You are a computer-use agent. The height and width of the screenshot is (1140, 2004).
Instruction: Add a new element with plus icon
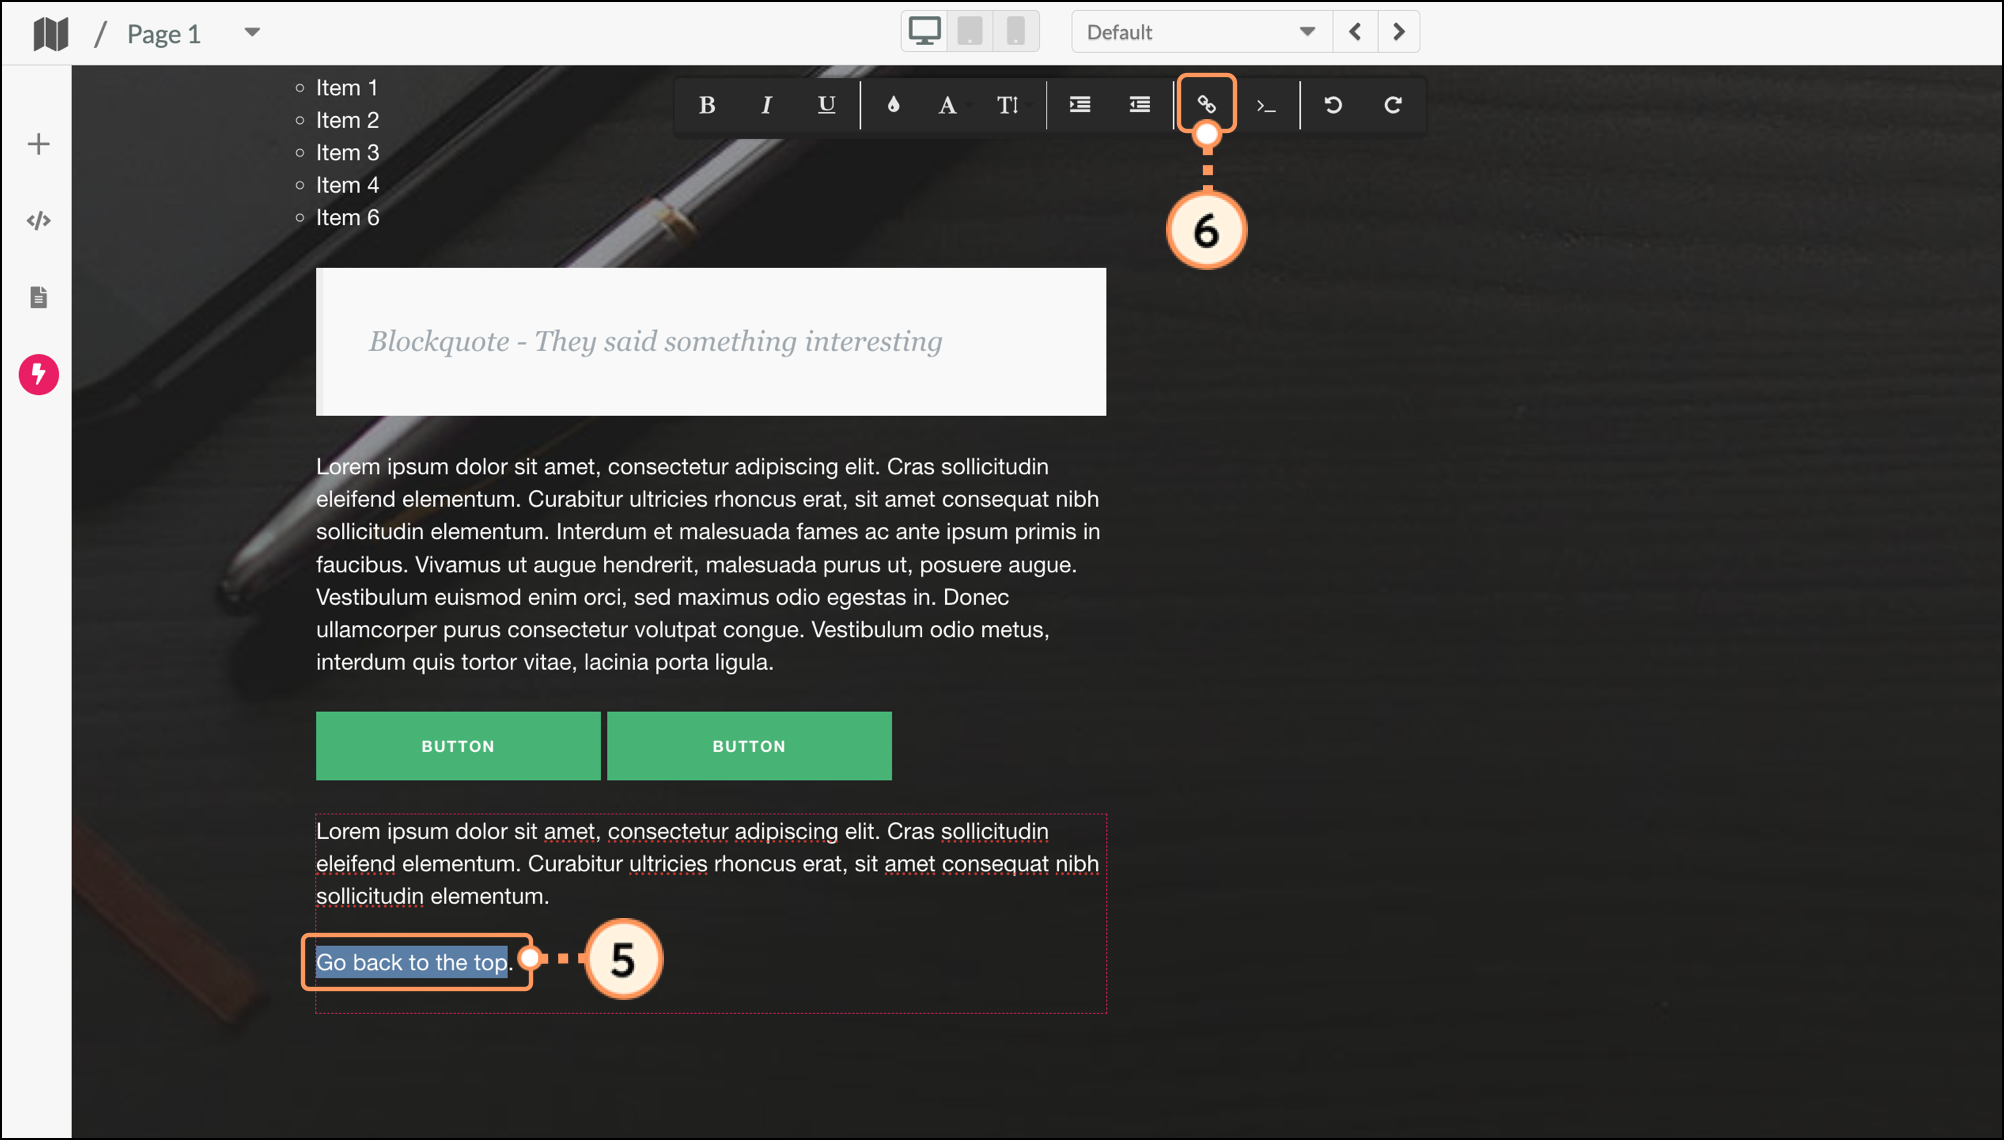tap(39, 144)
